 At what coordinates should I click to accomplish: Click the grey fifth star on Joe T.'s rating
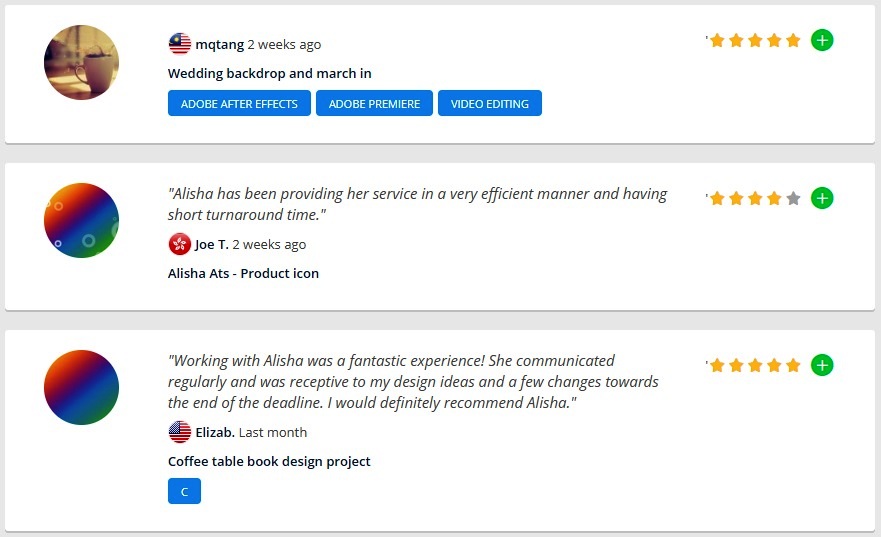pos(794,199)
